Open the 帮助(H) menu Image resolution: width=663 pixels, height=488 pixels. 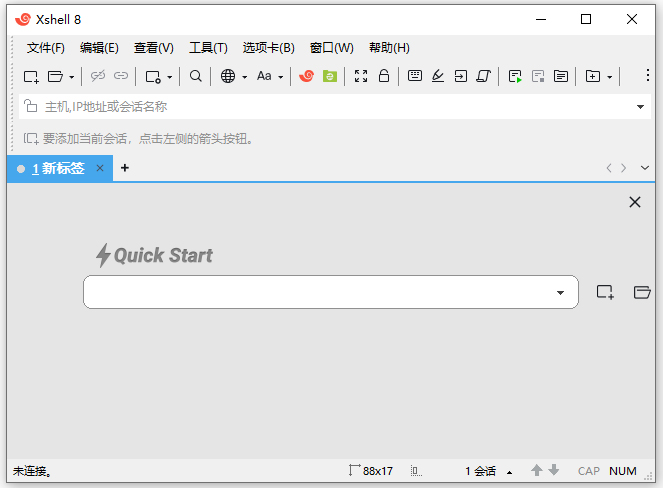[x=389, y=48]
